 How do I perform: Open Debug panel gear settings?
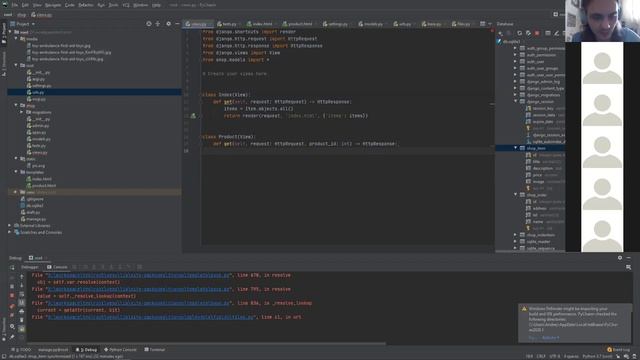[x=620, y=258]
